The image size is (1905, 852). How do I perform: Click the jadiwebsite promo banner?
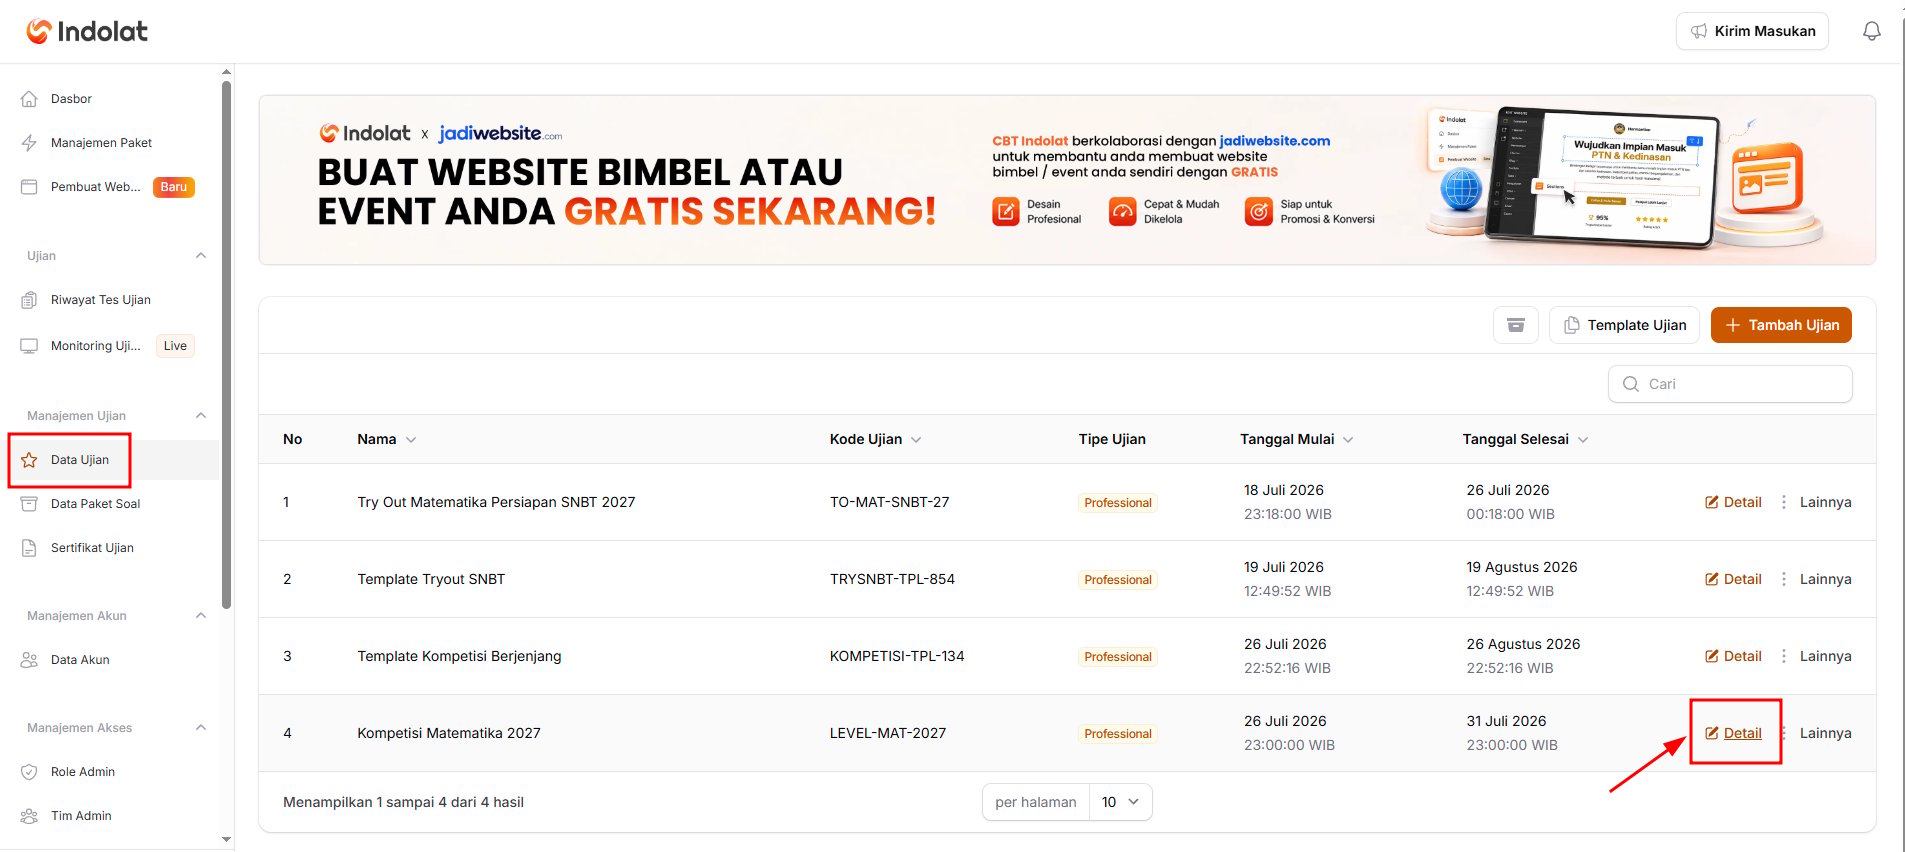[x=1067, y=180]
